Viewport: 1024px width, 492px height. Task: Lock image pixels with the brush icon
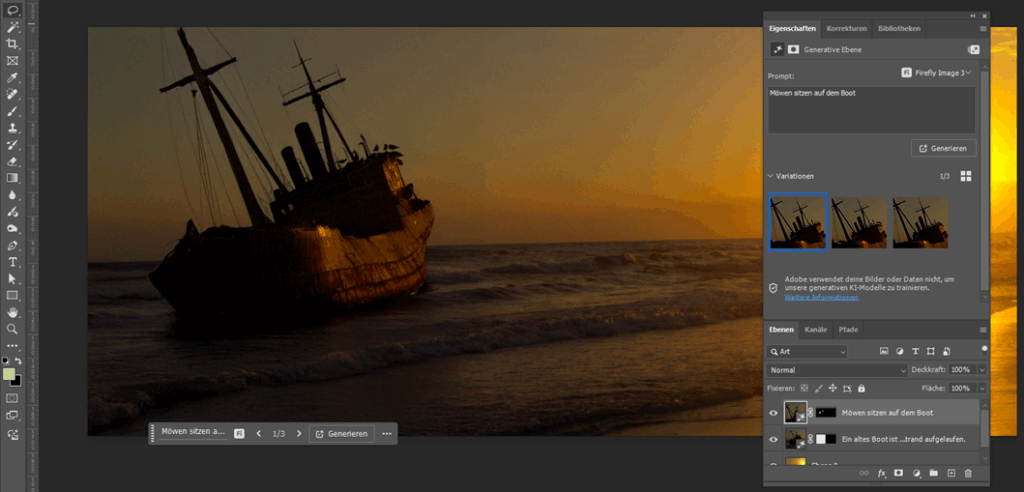point(819,388)
